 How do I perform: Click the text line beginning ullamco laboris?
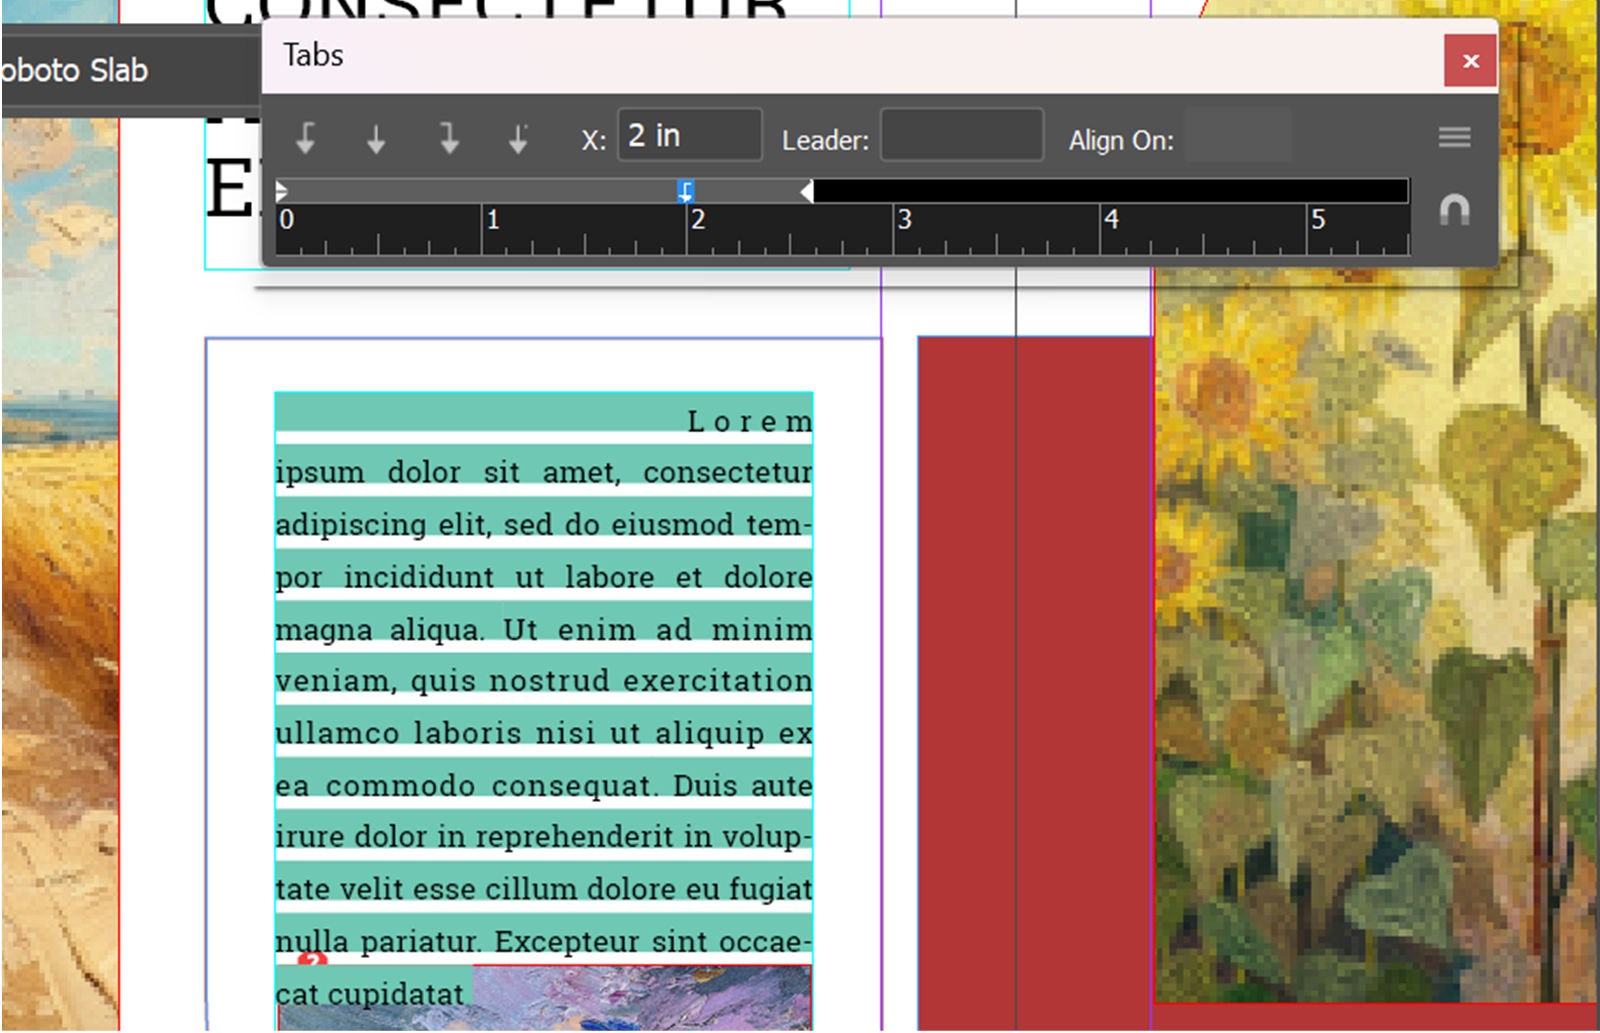click(544, 733)
